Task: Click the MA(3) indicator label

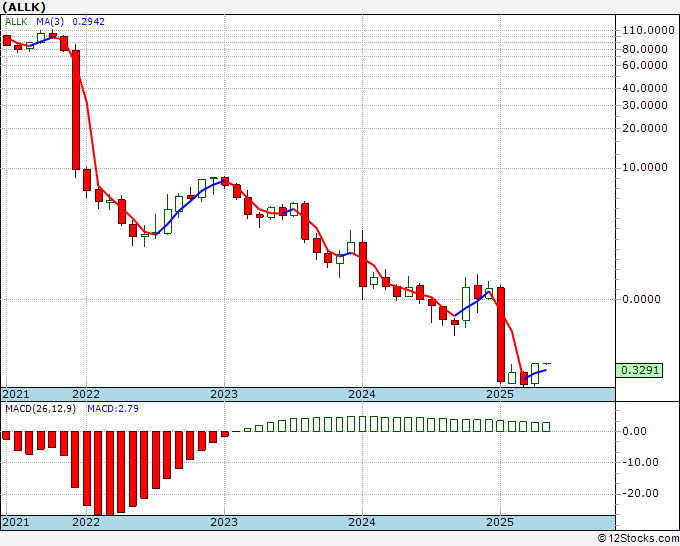Action: click(50, 21)
